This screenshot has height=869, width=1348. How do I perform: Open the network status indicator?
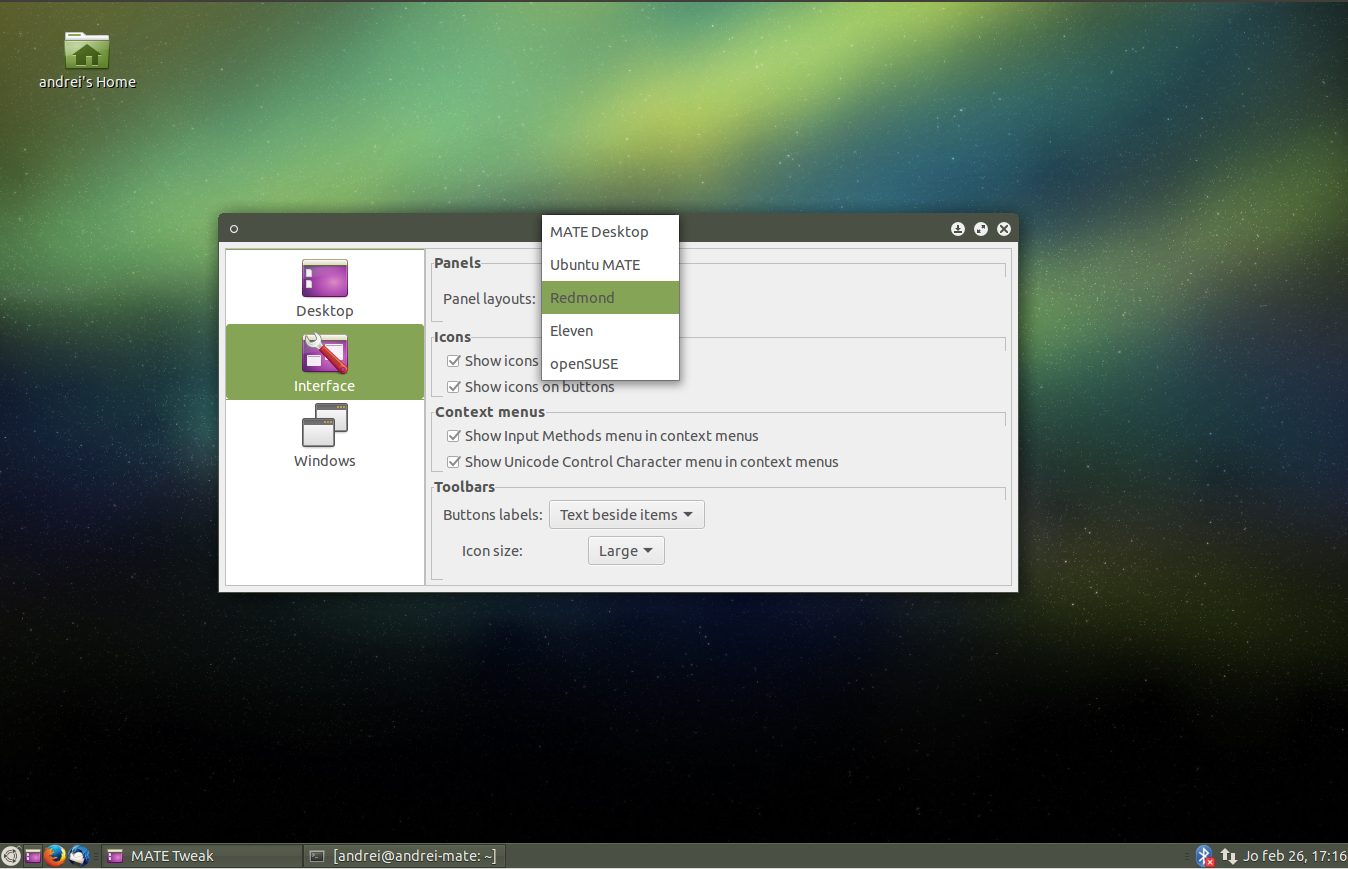[x=1227, y=855]
